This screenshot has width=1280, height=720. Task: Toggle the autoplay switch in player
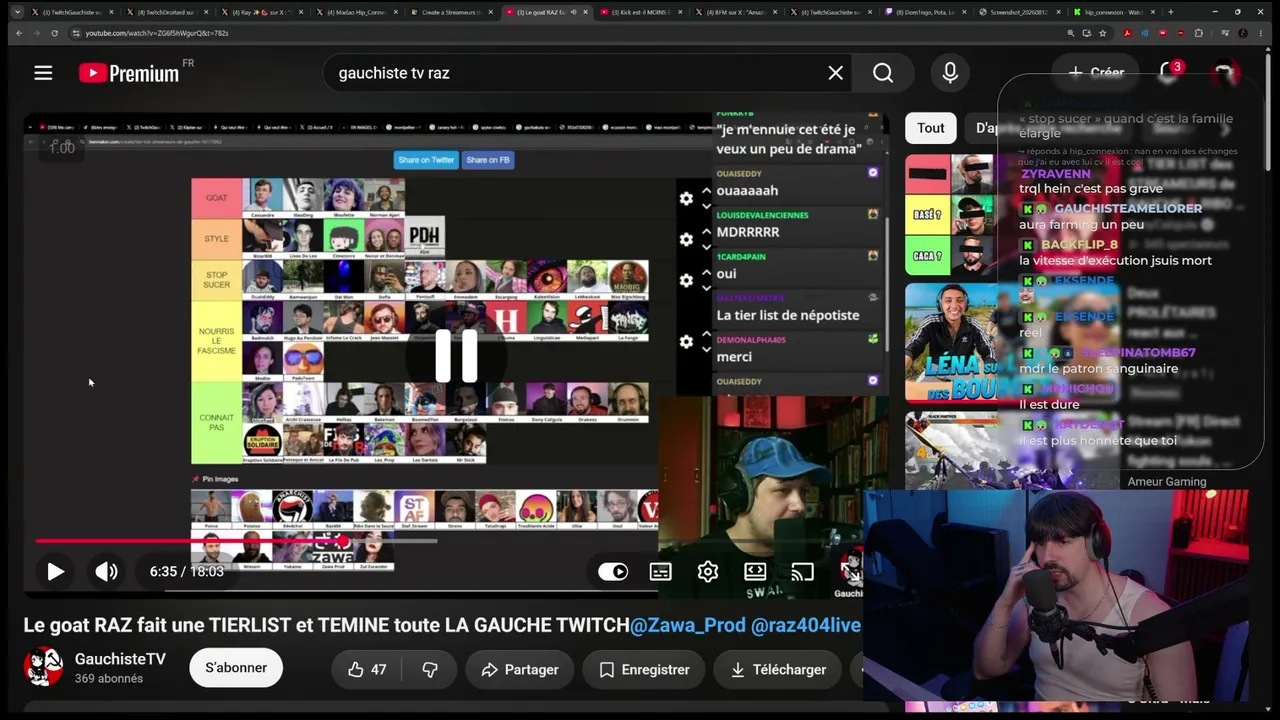click(x=613, y=572)
